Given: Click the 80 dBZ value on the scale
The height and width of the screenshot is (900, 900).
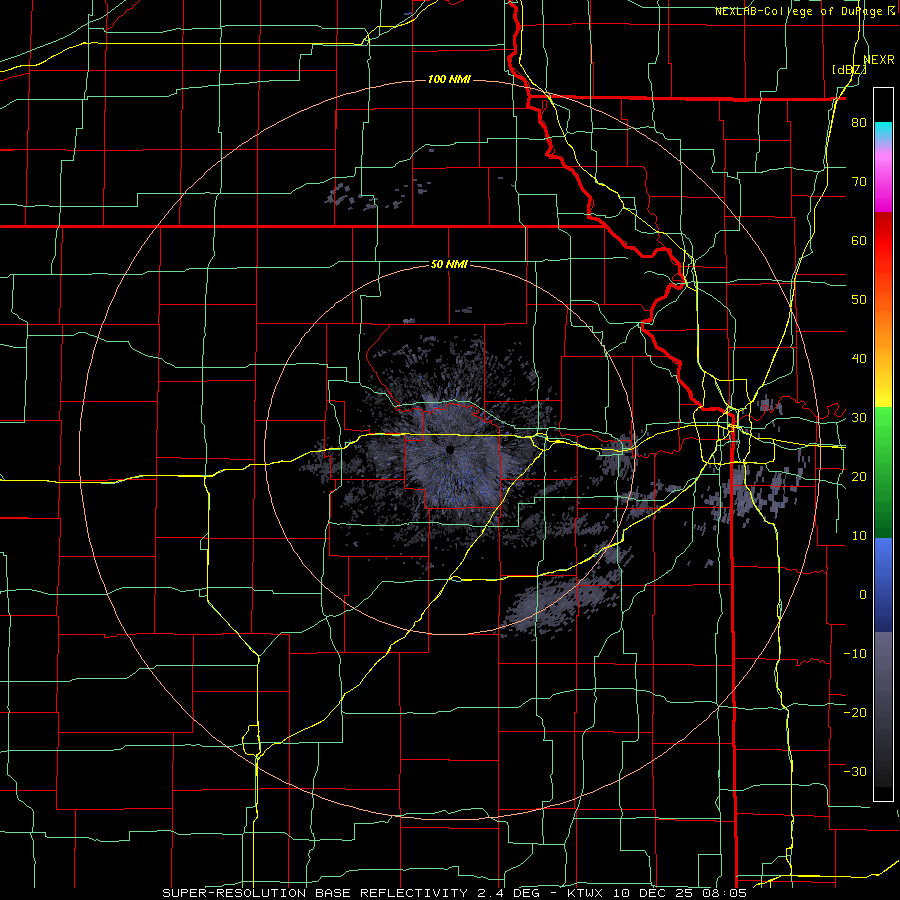Looking at the screenshot, I should coord(859,123).
